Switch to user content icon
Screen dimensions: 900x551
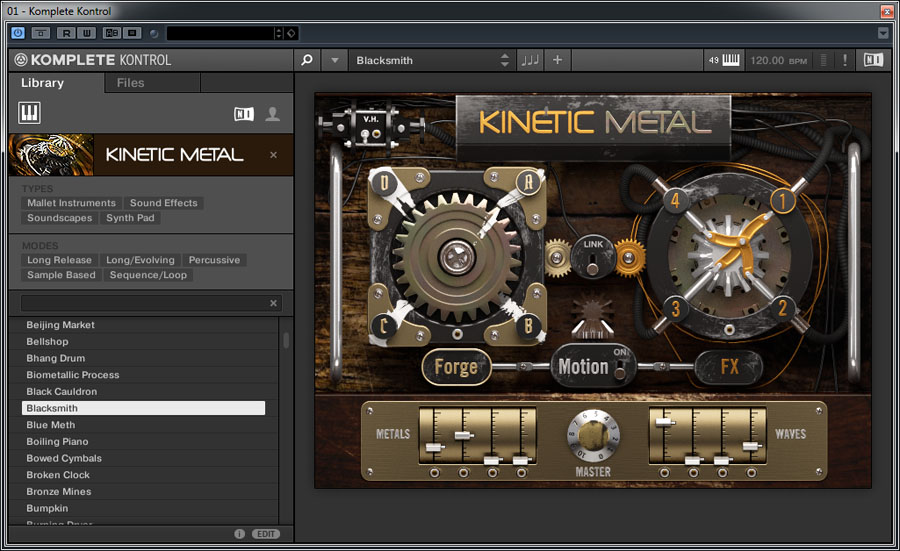272,114
